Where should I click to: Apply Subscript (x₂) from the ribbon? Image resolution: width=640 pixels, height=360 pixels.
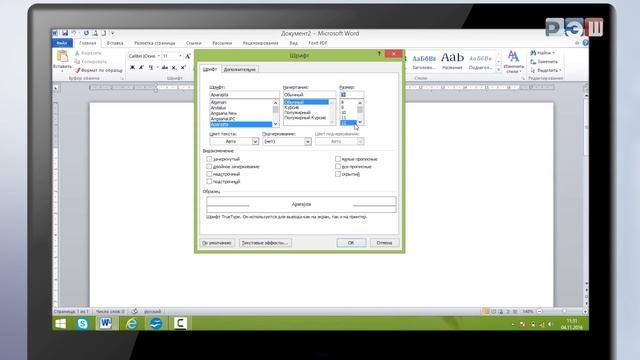(x=174, y=67)
